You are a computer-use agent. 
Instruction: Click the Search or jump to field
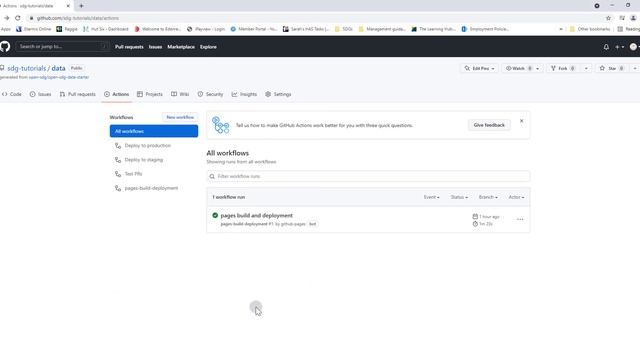pyautogui.click(x=62, y=47)
